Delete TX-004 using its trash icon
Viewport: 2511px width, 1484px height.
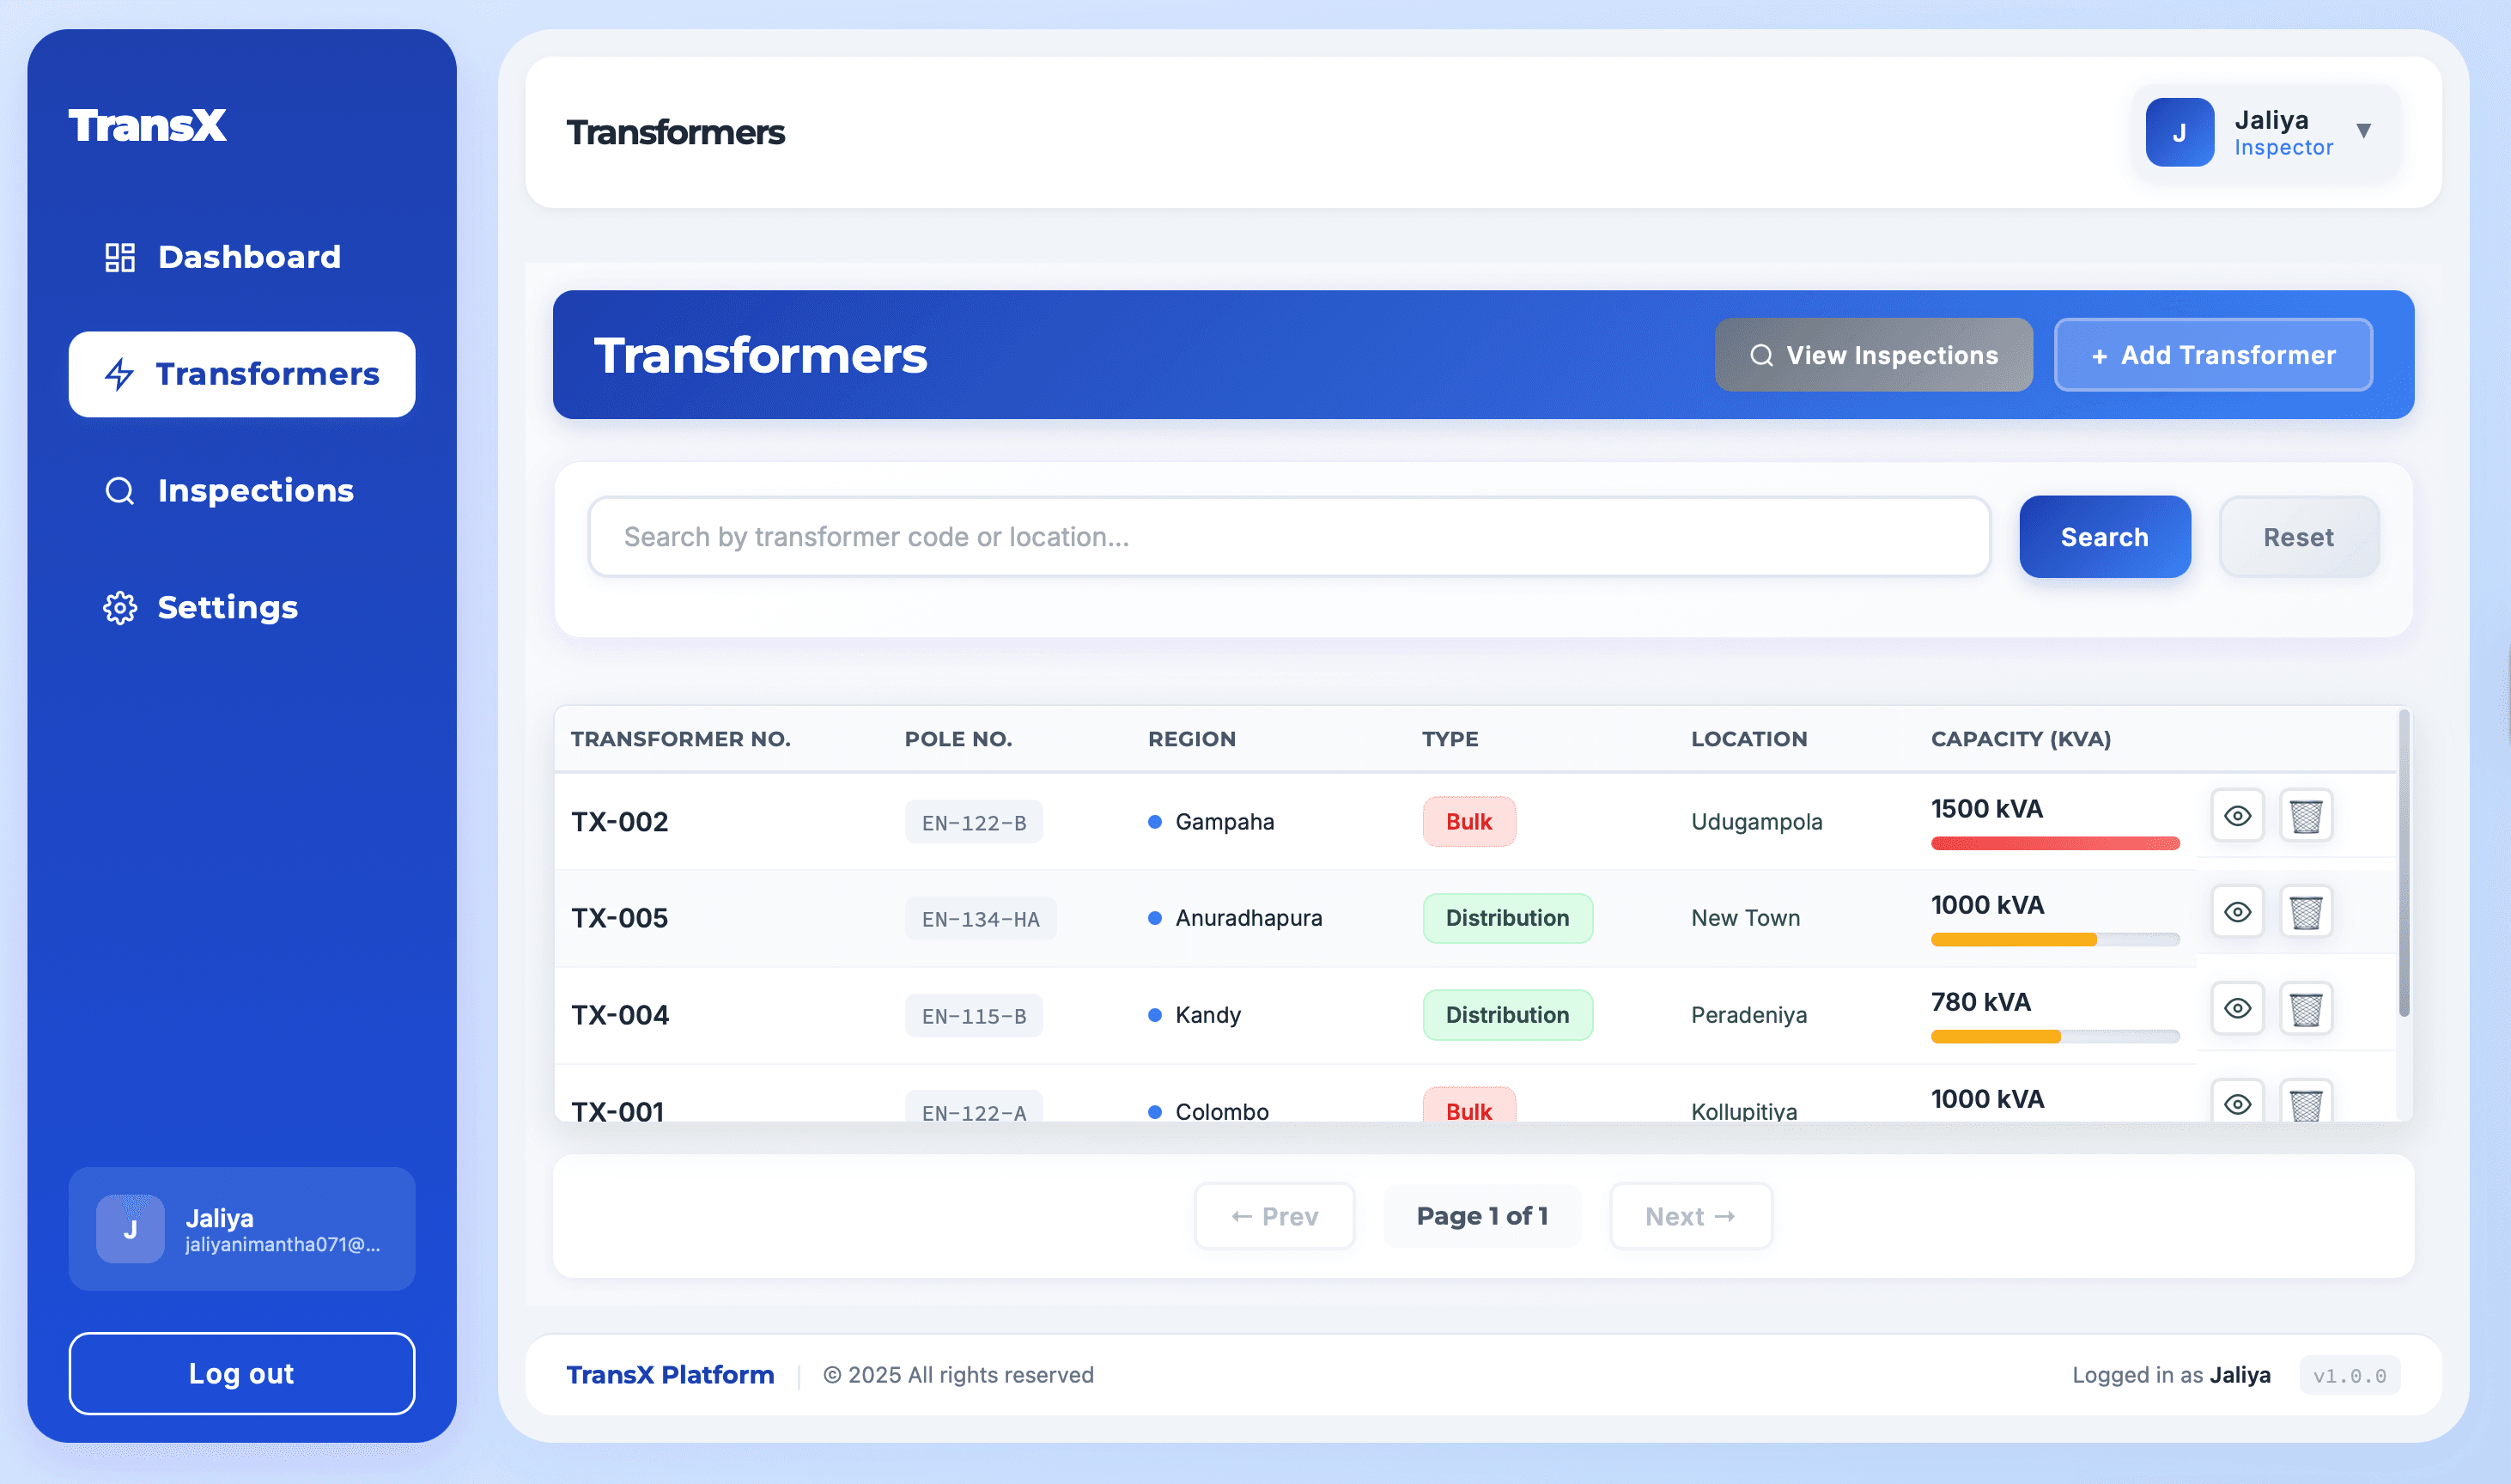click(x=2305, y=1008)
